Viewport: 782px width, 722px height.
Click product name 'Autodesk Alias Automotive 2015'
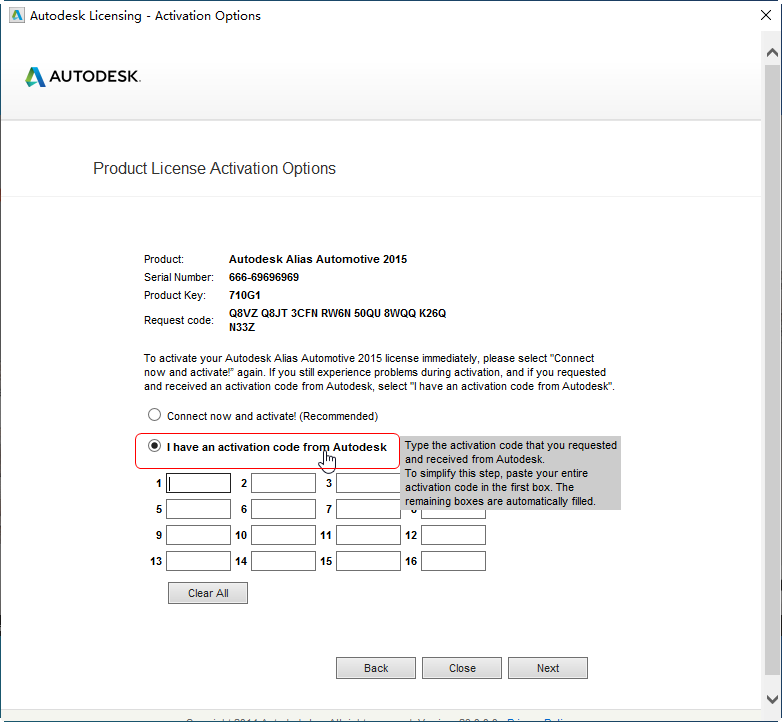click(x=318, y=259)
